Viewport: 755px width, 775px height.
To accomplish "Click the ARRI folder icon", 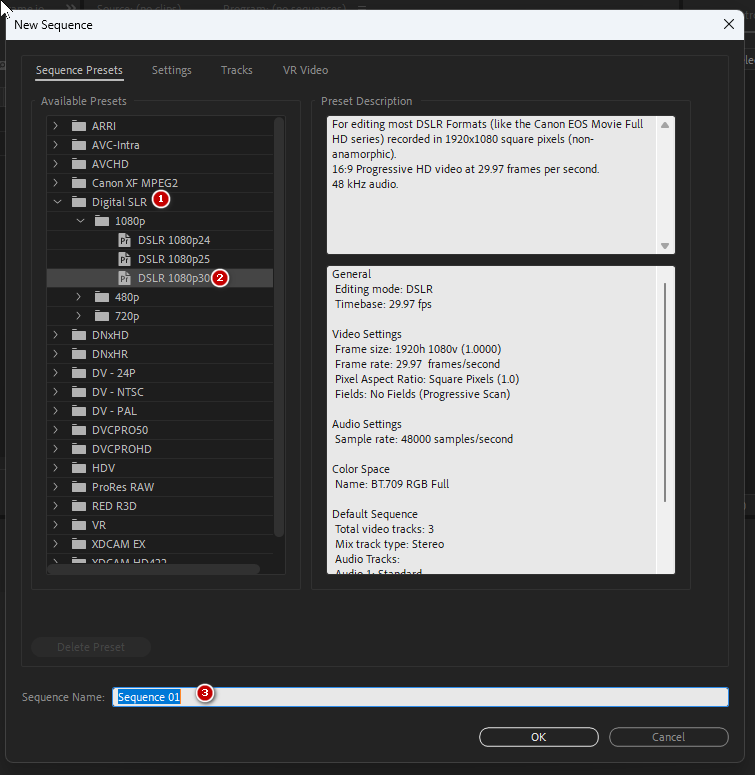I will (x=79, y=126).
